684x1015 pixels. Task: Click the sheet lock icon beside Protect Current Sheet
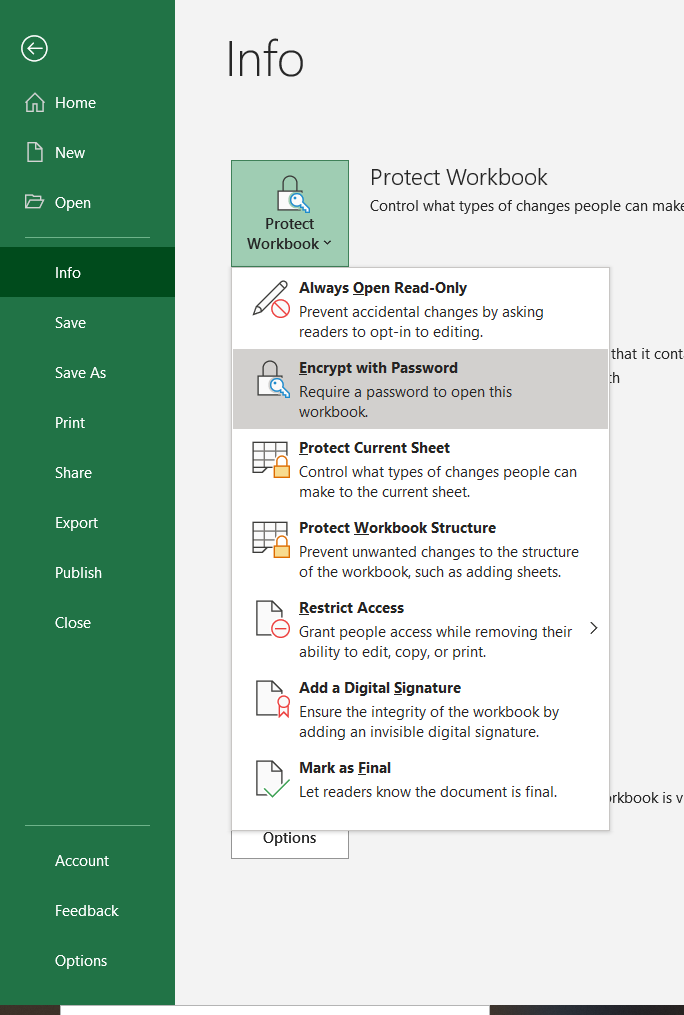pyautogui.click(x=270, y=460)
